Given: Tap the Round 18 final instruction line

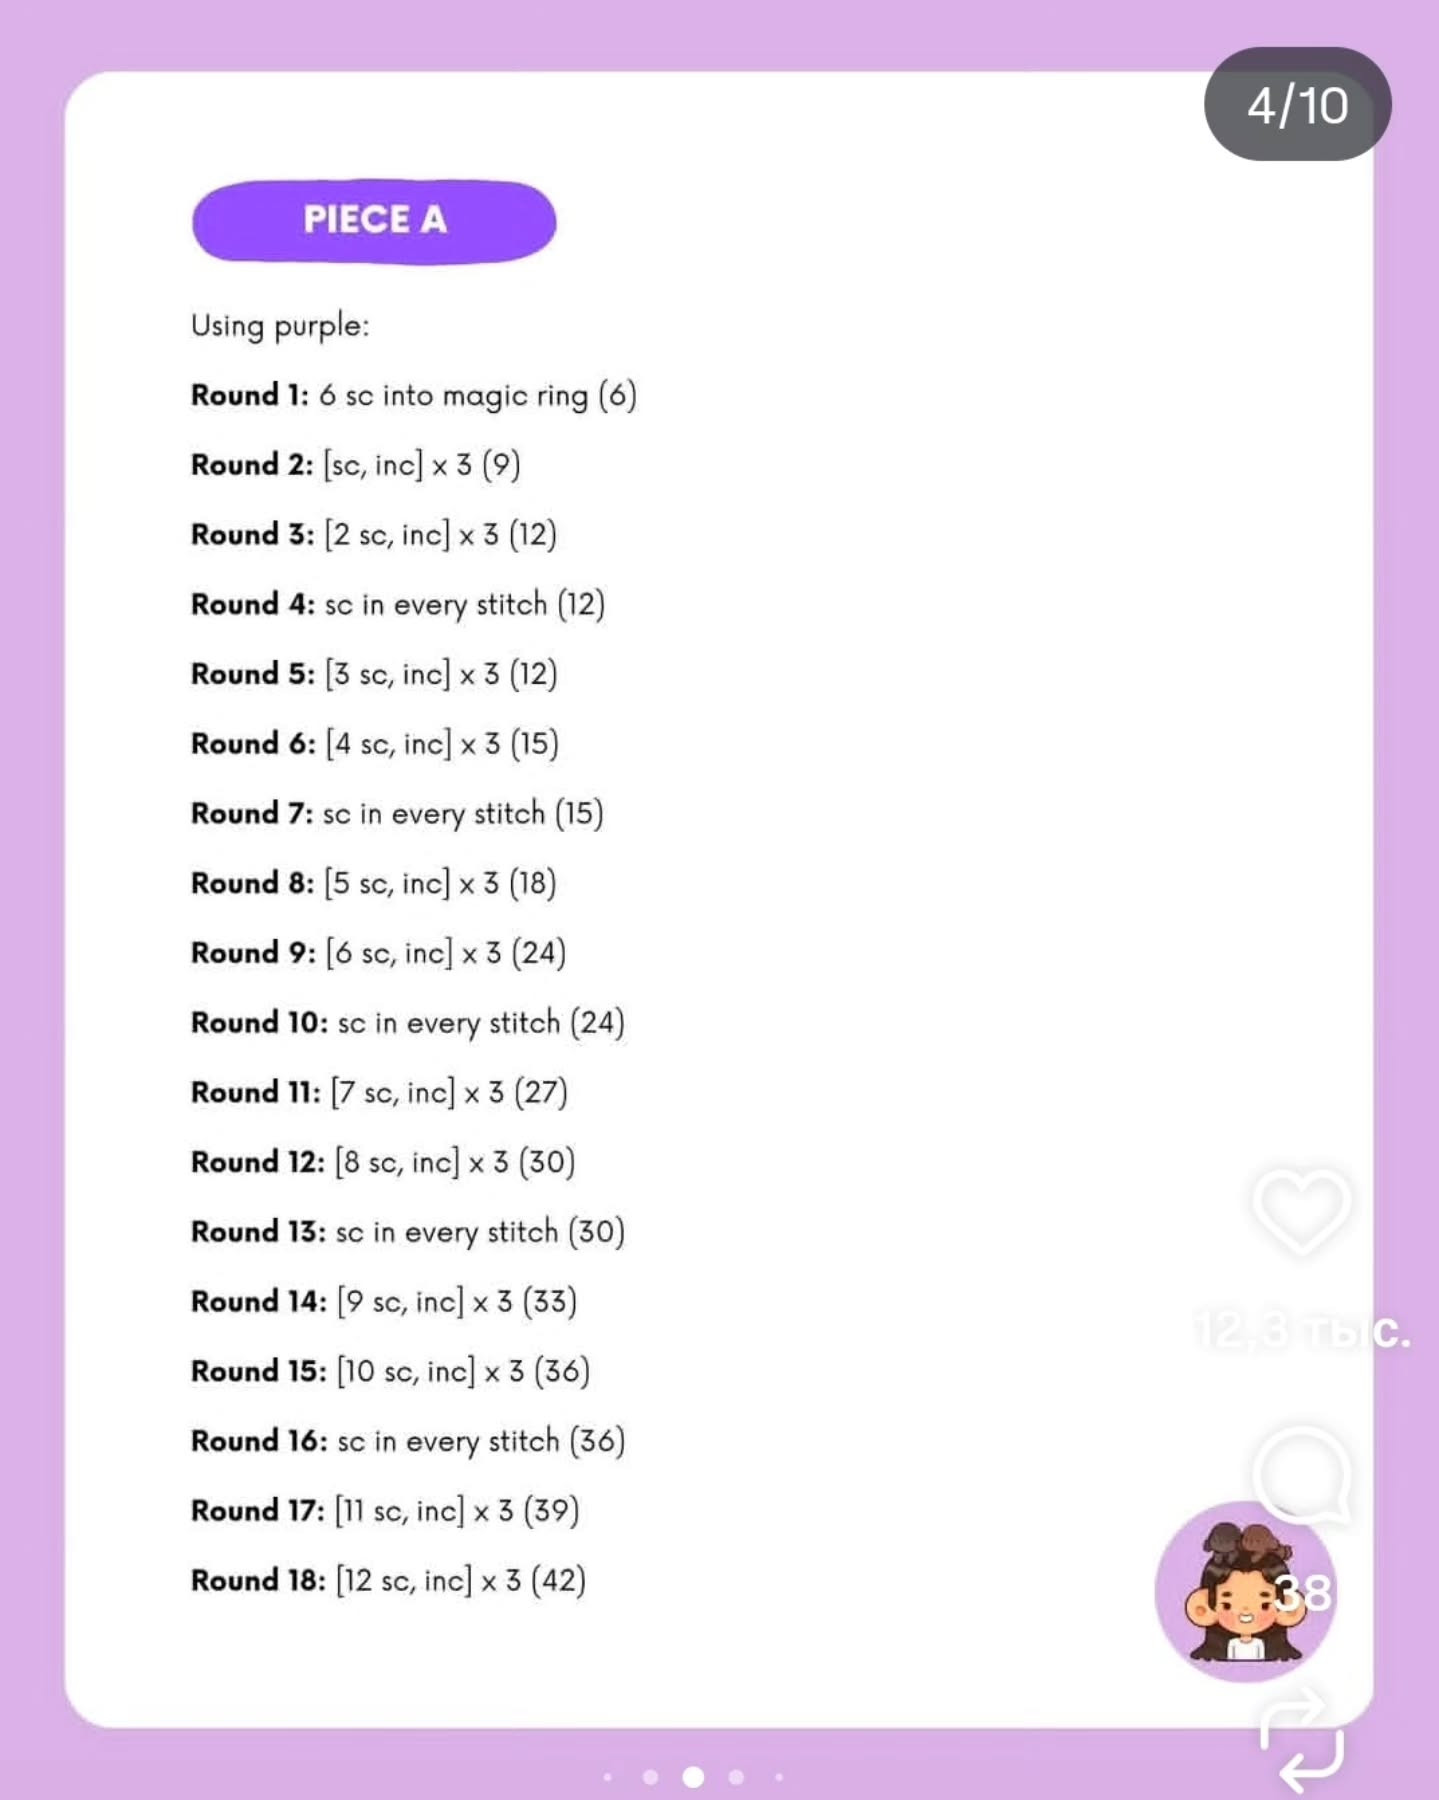Looking at the screenshot, I should (388, 1580).
